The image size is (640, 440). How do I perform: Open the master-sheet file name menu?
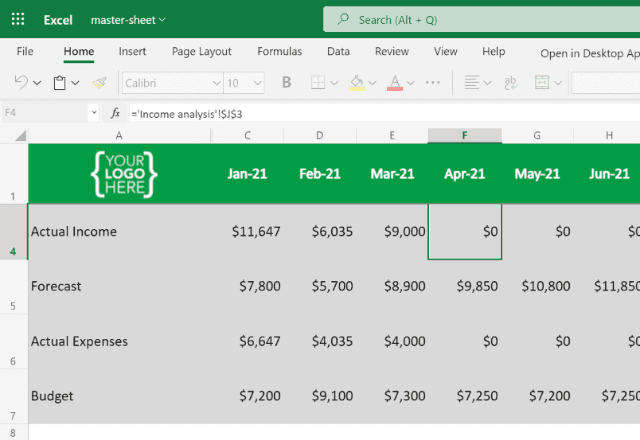point(128,20)
